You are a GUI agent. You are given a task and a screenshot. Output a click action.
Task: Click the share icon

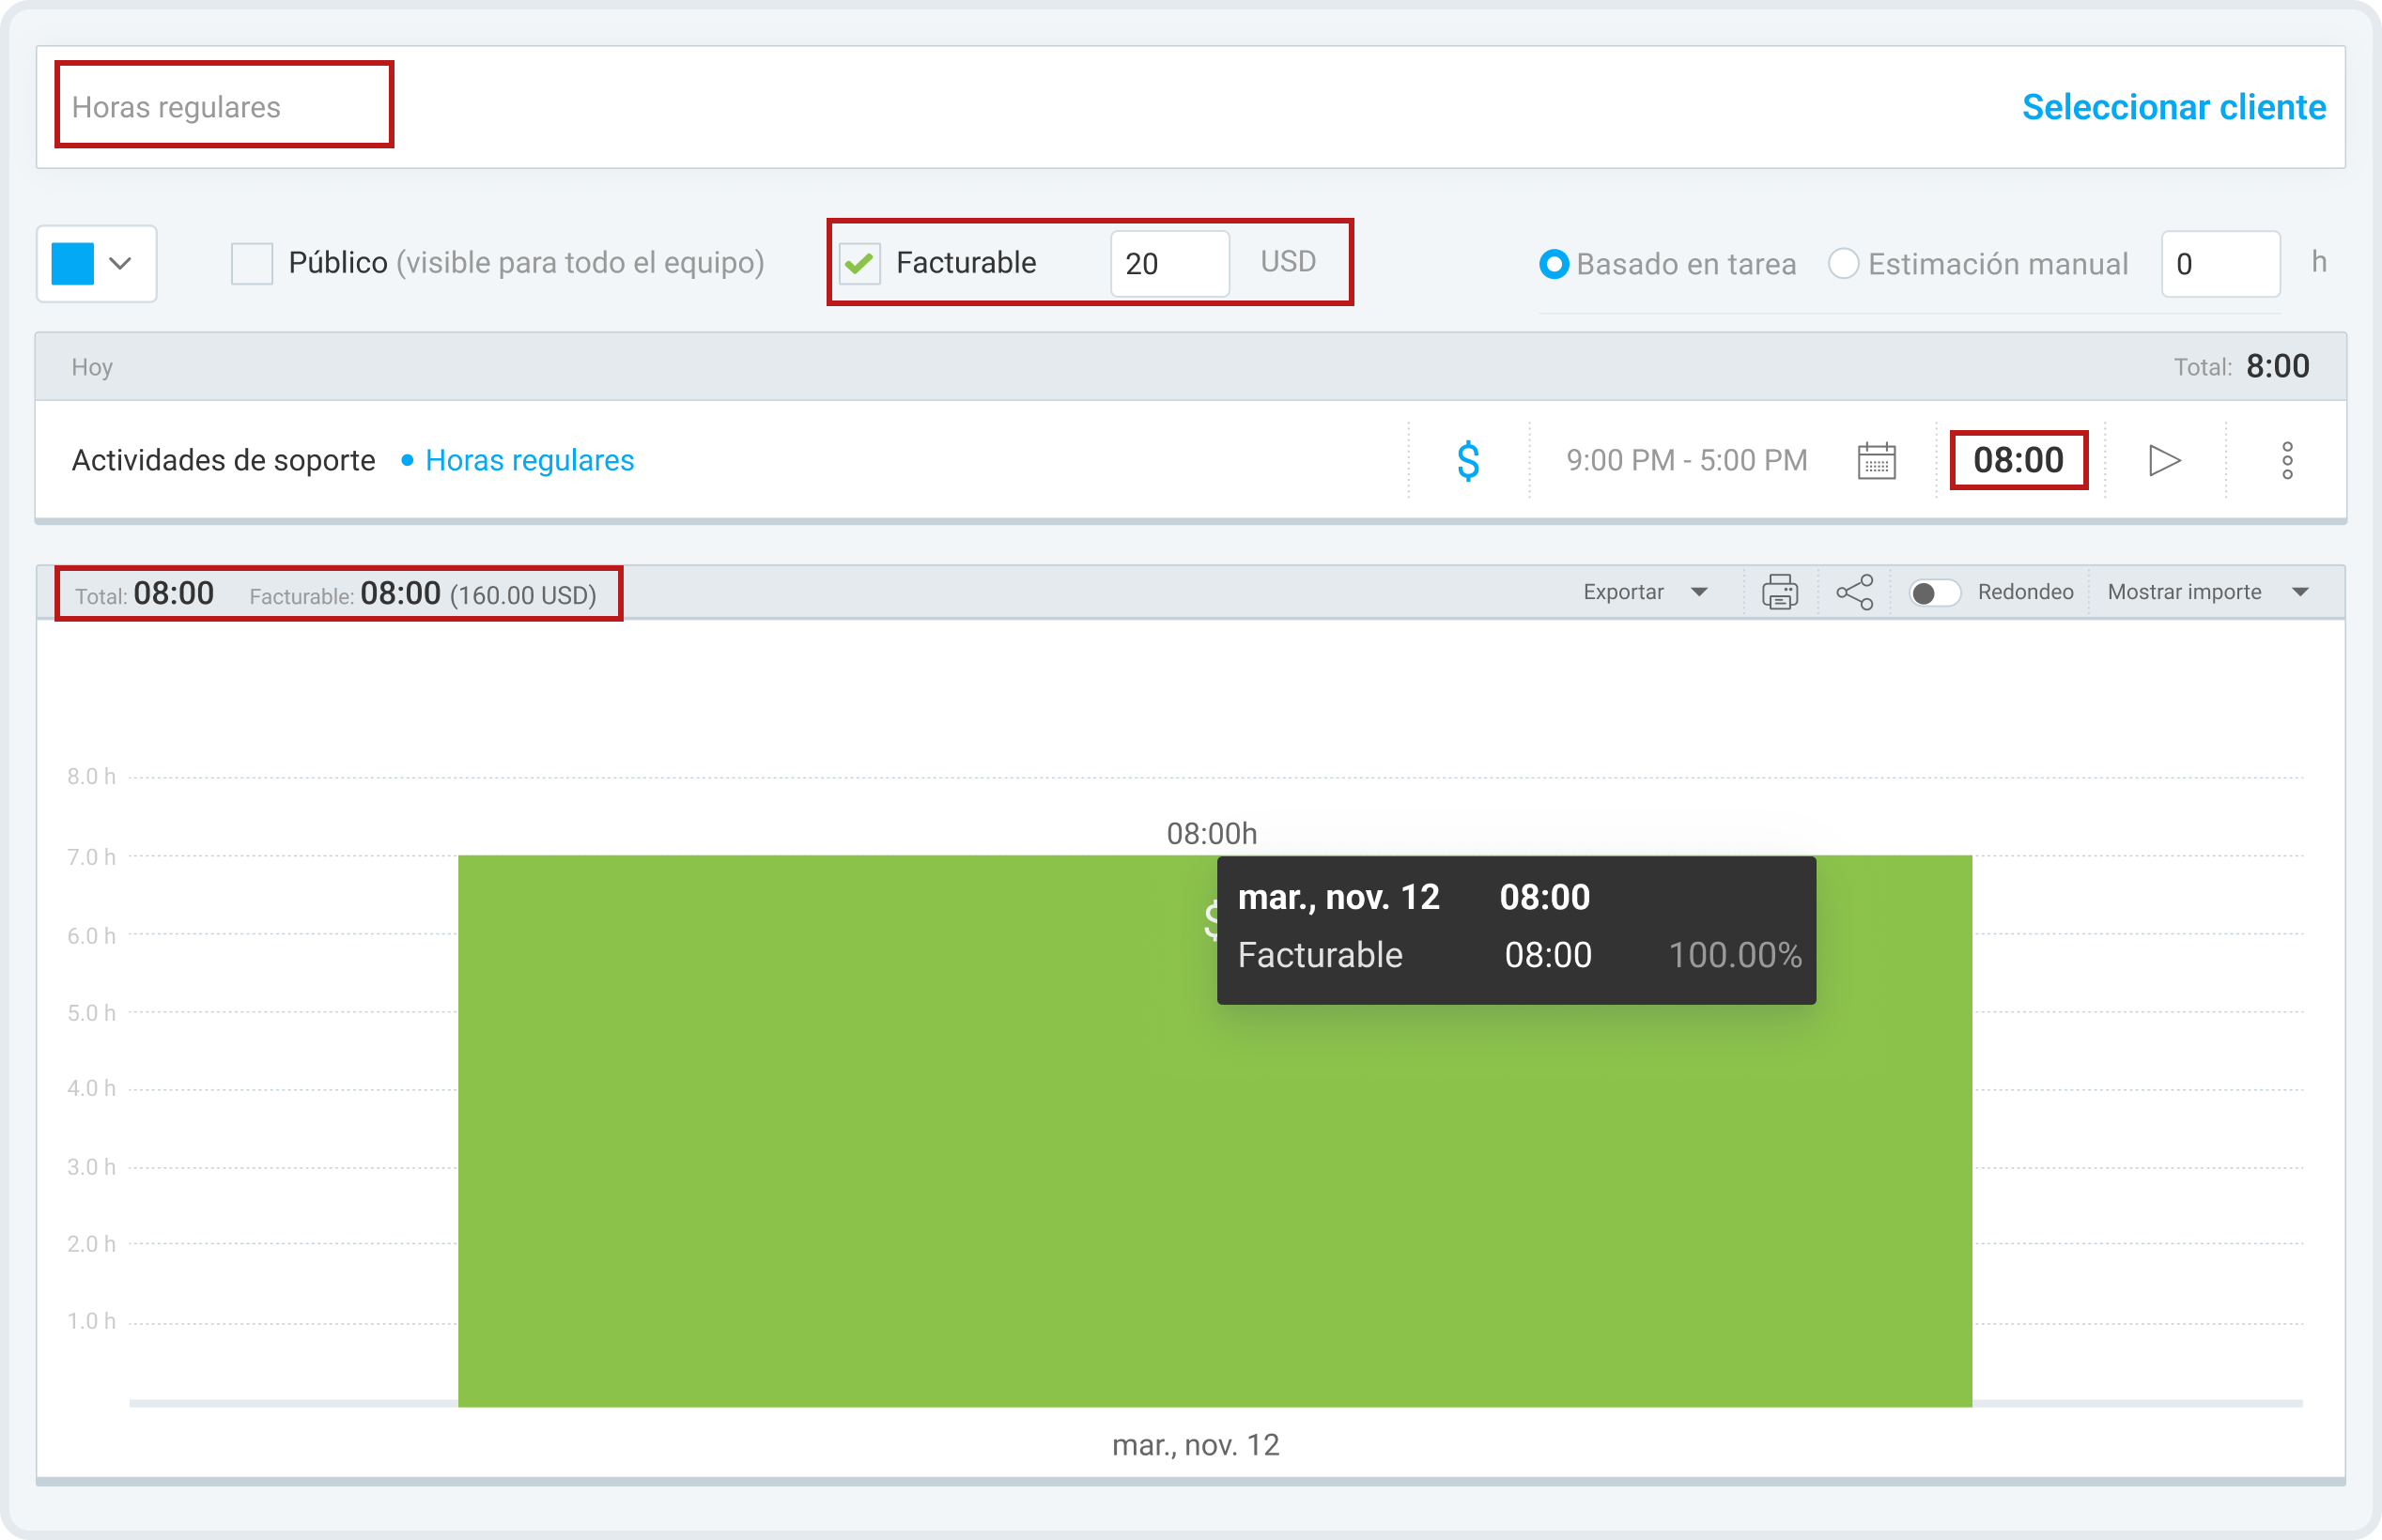coord(1854,592)
